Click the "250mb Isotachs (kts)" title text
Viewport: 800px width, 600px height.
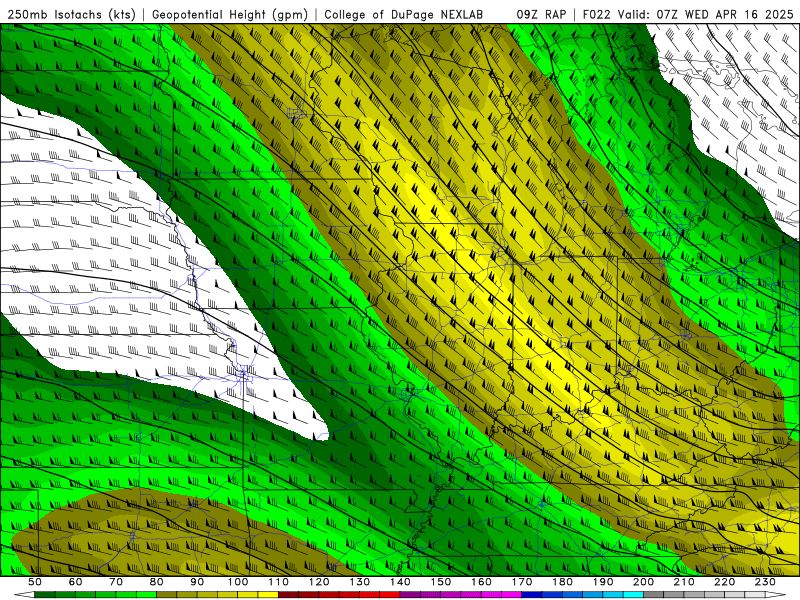coord(72,14)
